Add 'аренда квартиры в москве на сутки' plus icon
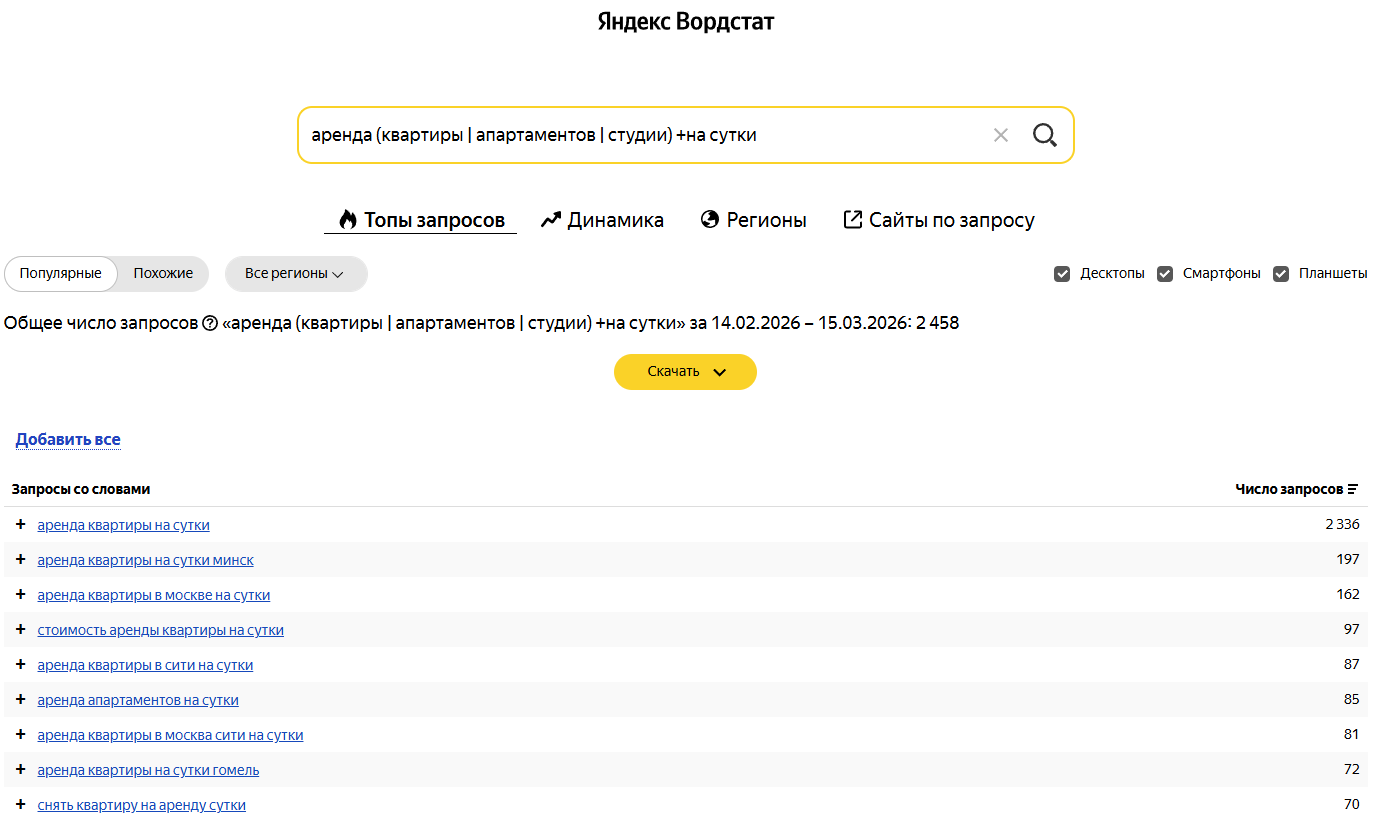The image size is (1392, 813). coord(20,594)
